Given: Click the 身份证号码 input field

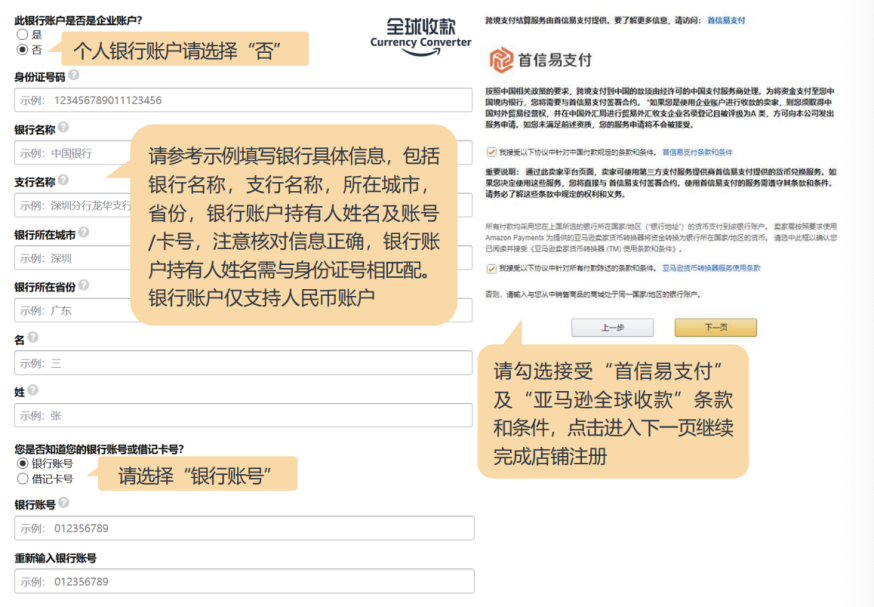Looking at the screenshot, I should coord(243,100).
